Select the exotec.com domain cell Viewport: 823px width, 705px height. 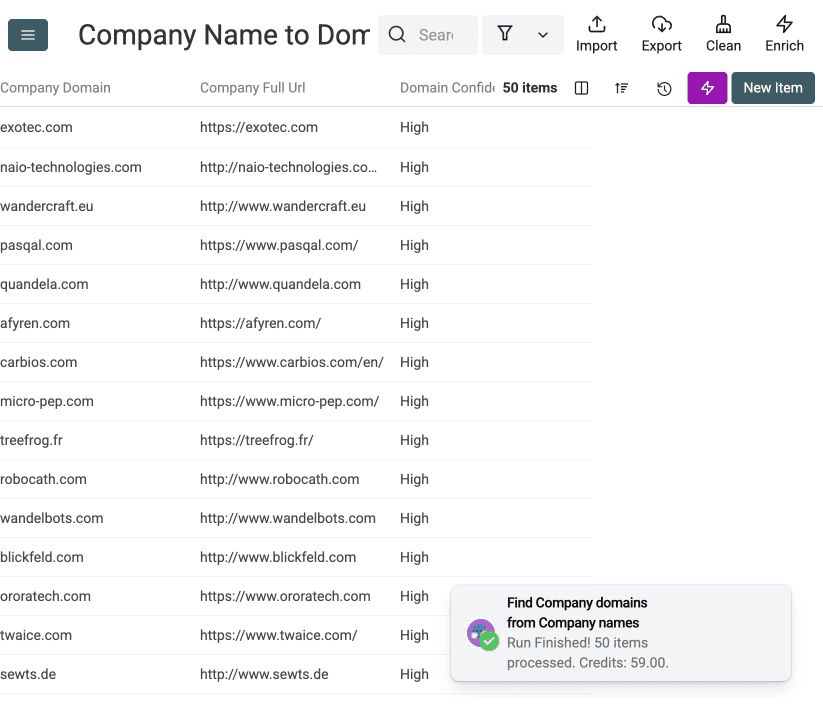pos(36,127)
